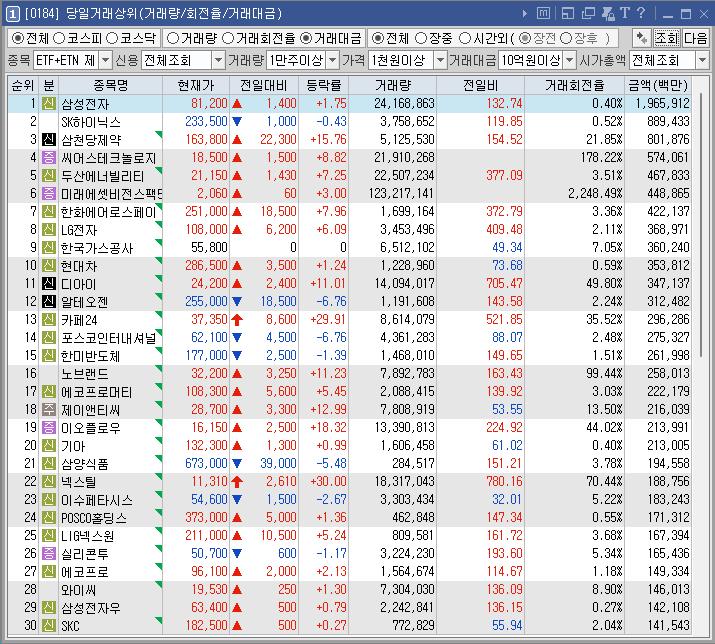Click the window layout icon in the title bar
The width and height of the screenshot is (715, 644).
coord(568,14)
